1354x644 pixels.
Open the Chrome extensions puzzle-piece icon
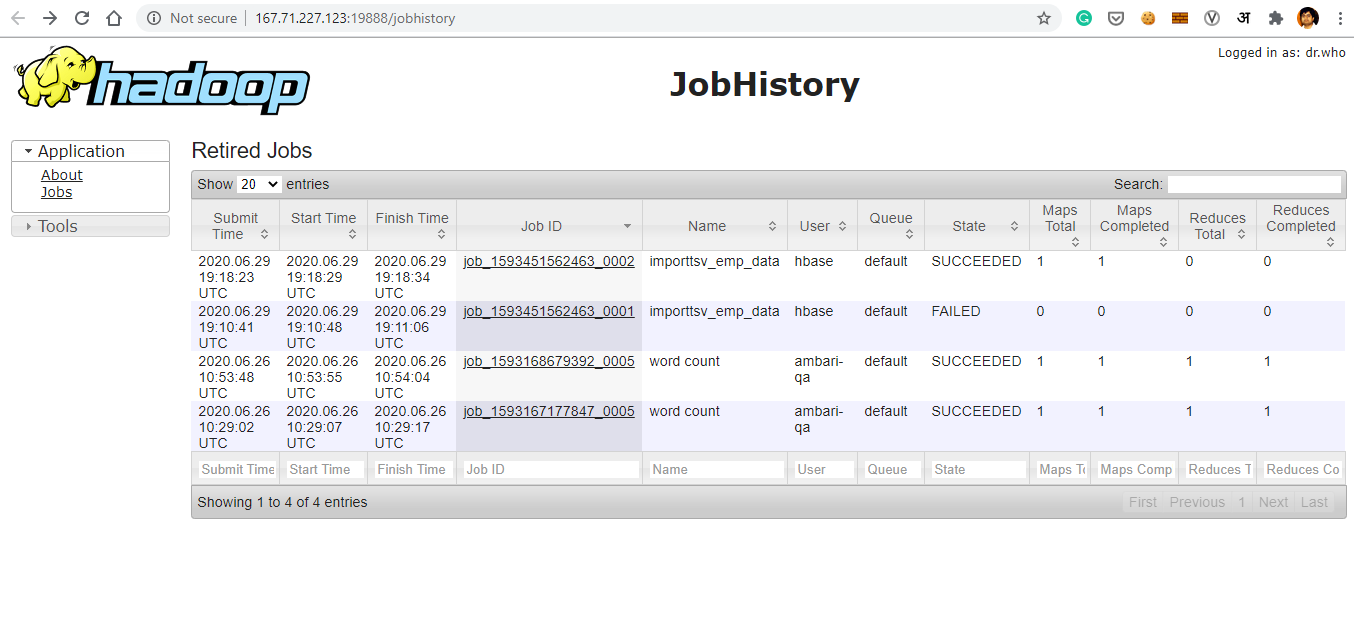click(1275, 18)
